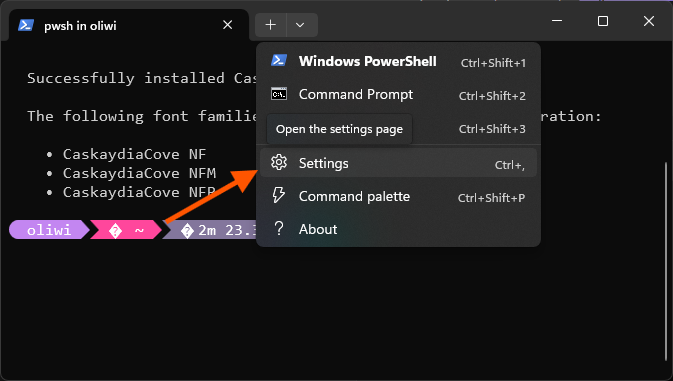
Task: Click the Ctrl+Shift+3 profile entry
Action: tap(398, 128)
